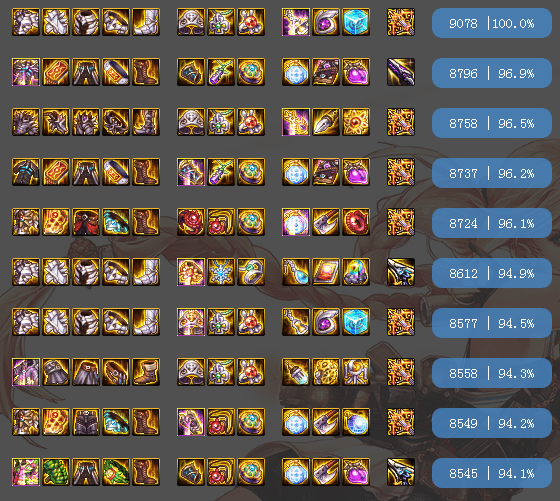Select the blue teardrop pendant icon in 8612 row
Image resolution: width=560 pixels, height=501 pixels.
pos(296,272)
